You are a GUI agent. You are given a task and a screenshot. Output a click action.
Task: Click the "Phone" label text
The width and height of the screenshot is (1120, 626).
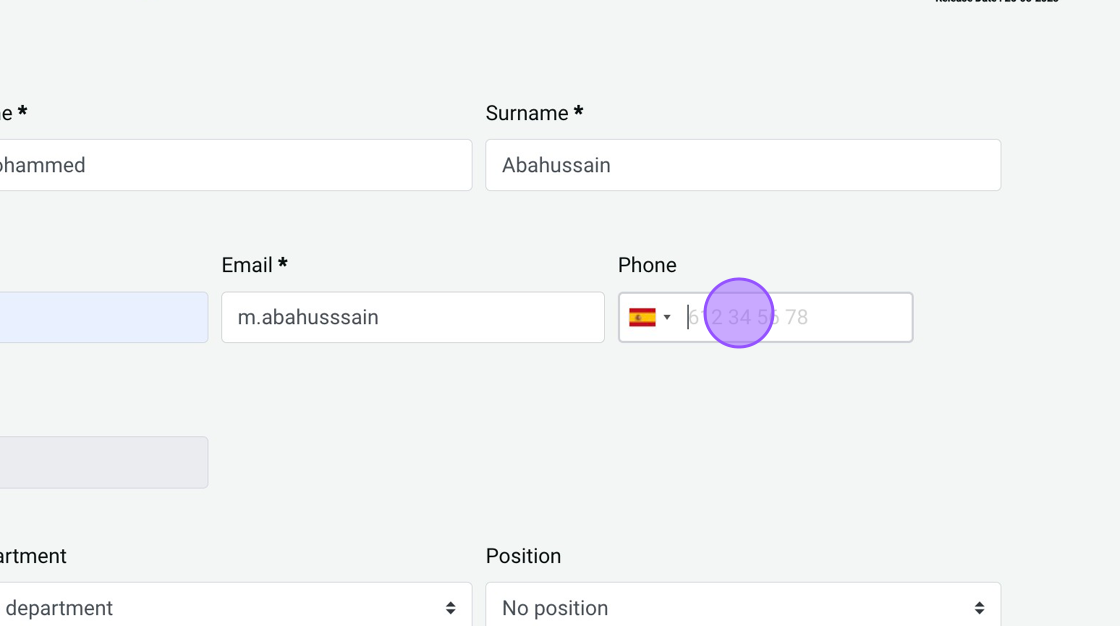pos(647,265)
